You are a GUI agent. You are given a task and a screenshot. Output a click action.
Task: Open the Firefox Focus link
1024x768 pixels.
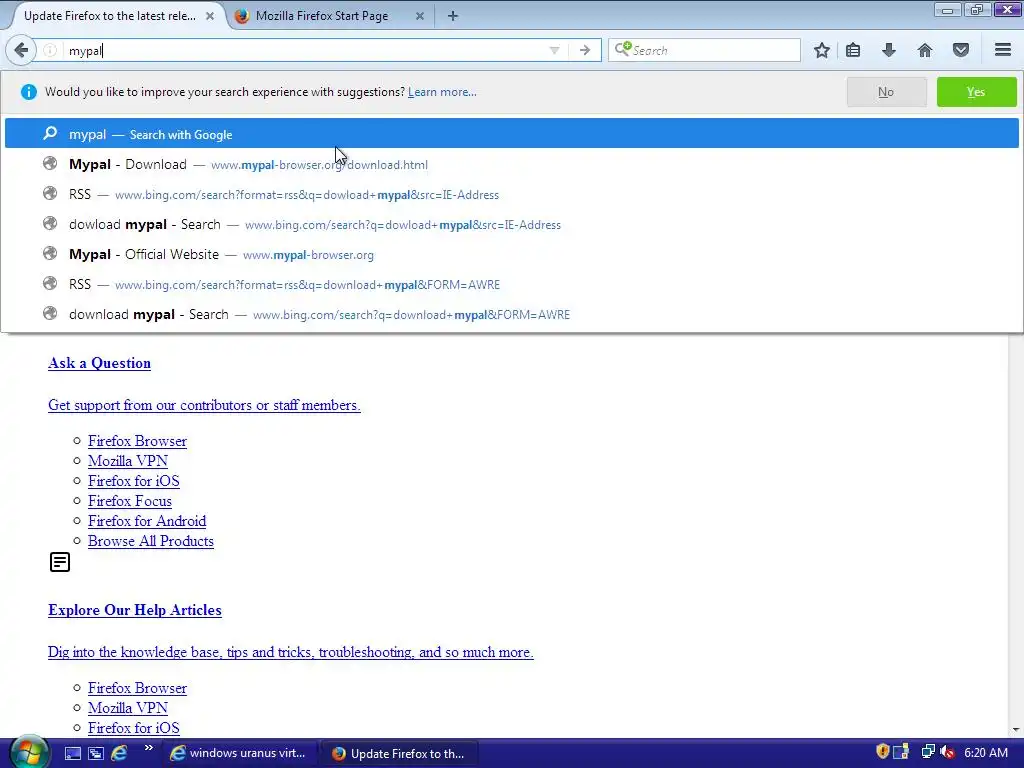click(130, 501)
